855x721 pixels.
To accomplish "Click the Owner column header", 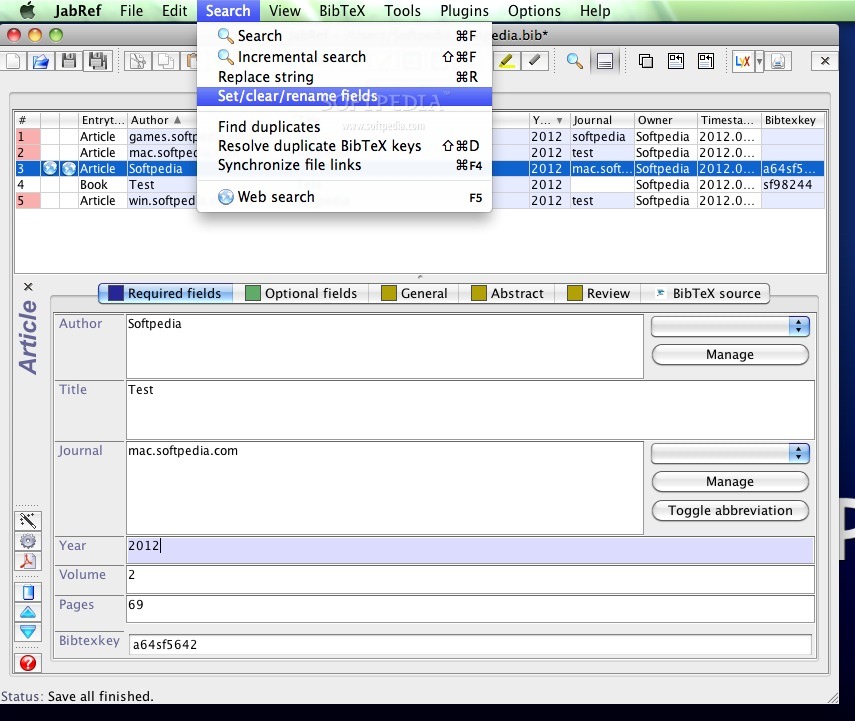I will point(665,120).
